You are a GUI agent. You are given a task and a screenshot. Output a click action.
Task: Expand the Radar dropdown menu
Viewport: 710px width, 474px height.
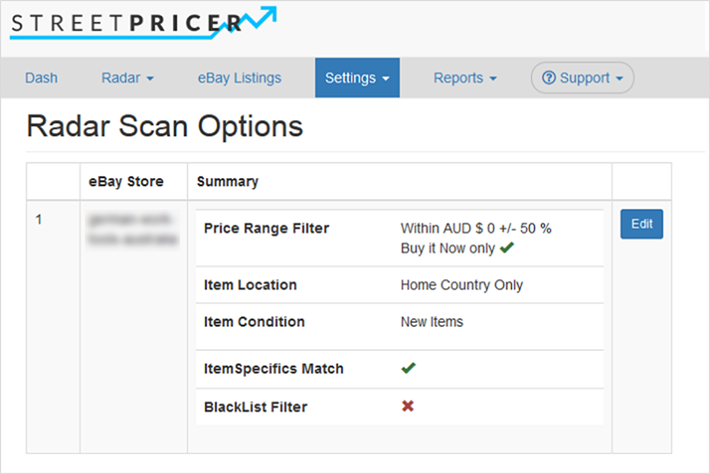coord(127,78)
